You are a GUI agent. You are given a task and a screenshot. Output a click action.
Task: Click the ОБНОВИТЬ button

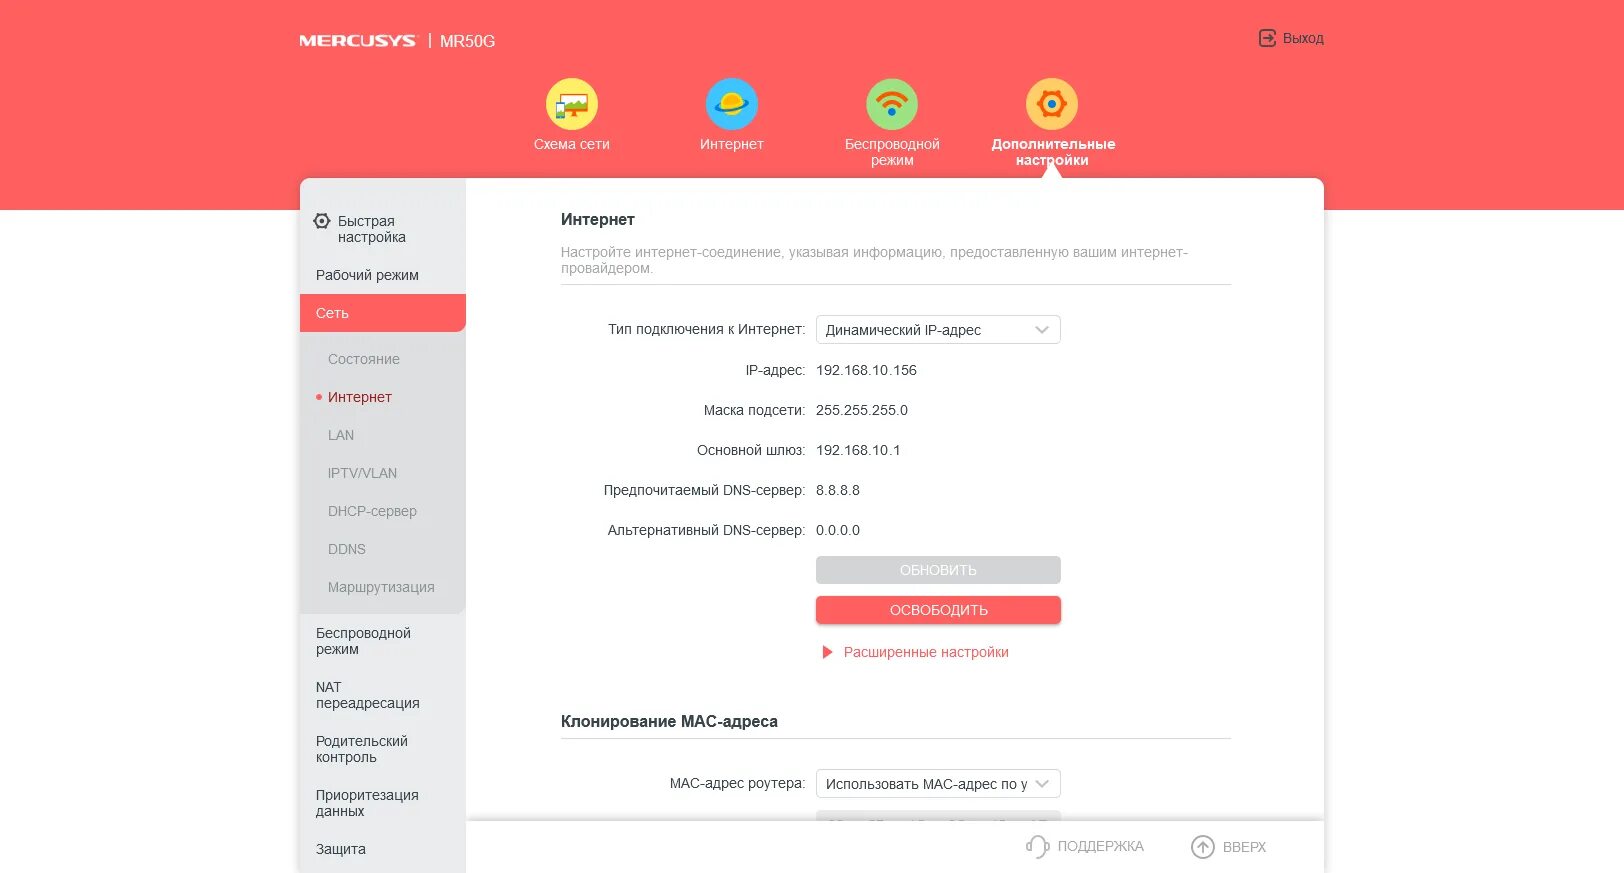click(938, 570)
